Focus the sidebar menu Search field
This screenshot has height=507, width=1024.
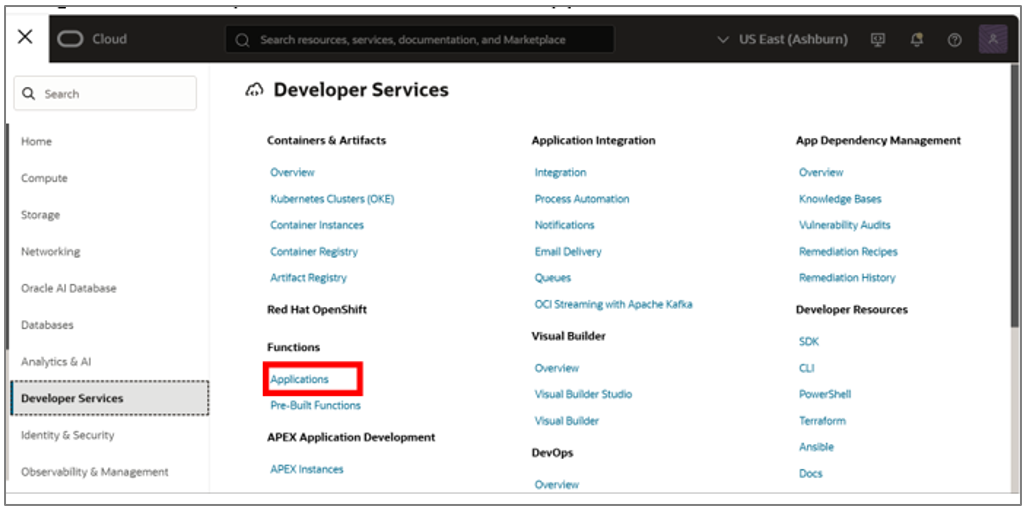coord(105,93)
